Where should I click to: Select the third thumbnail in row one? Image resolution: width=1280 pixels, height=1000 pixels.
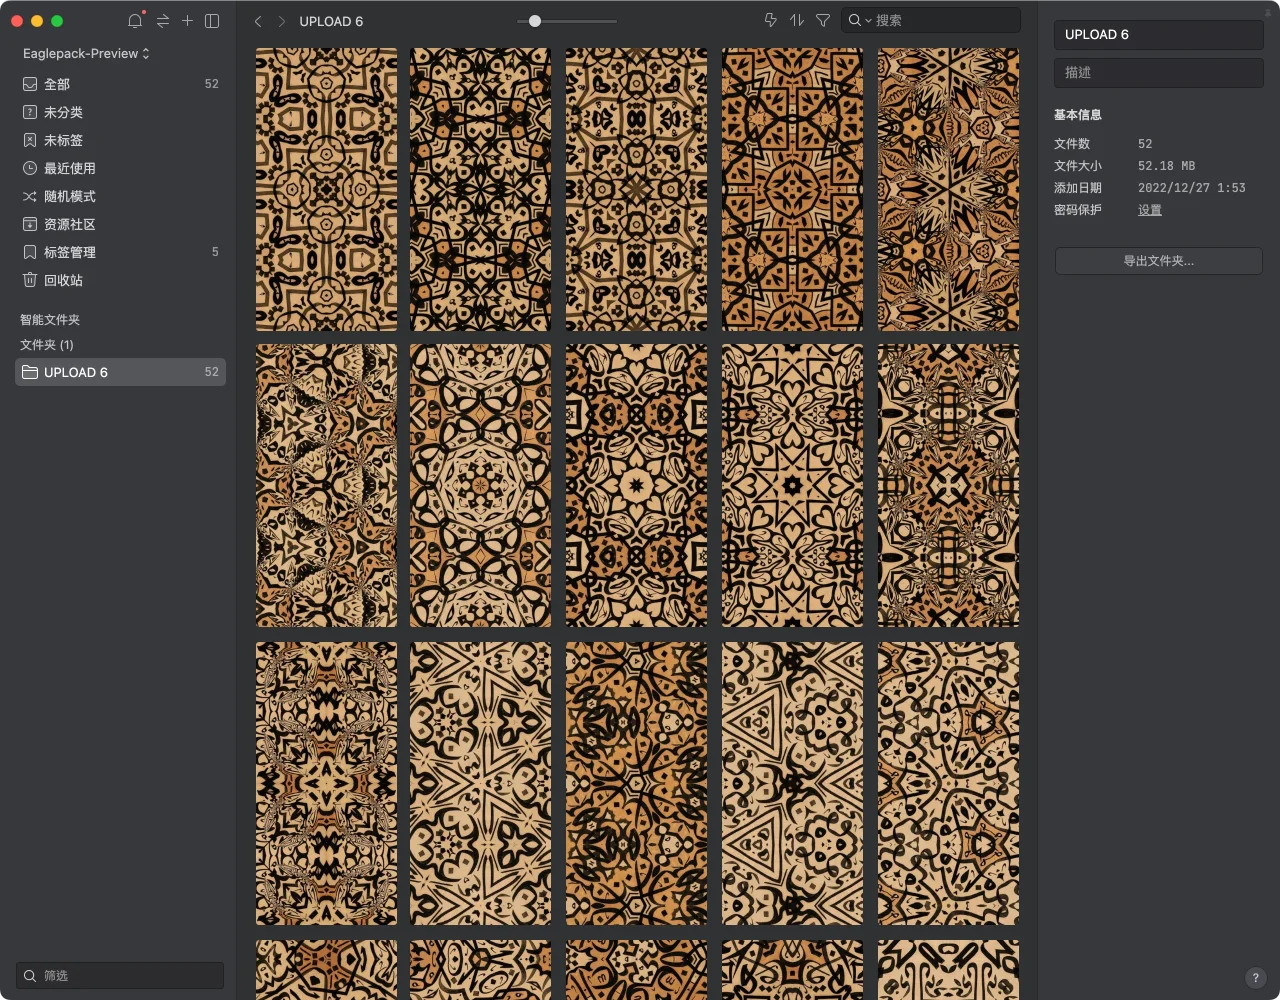(636, 189)
